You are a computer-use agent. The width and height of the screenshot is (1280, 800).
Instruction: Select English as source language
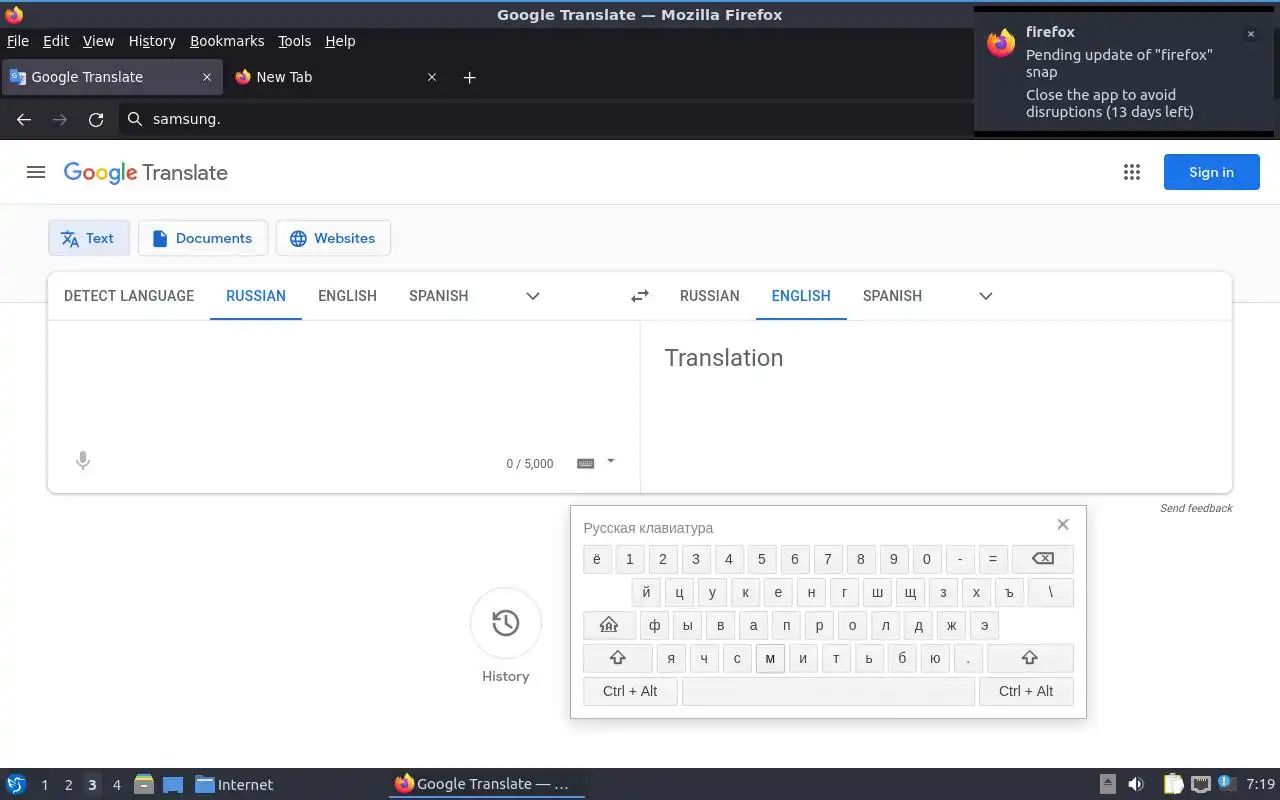[x=347, y=296]
